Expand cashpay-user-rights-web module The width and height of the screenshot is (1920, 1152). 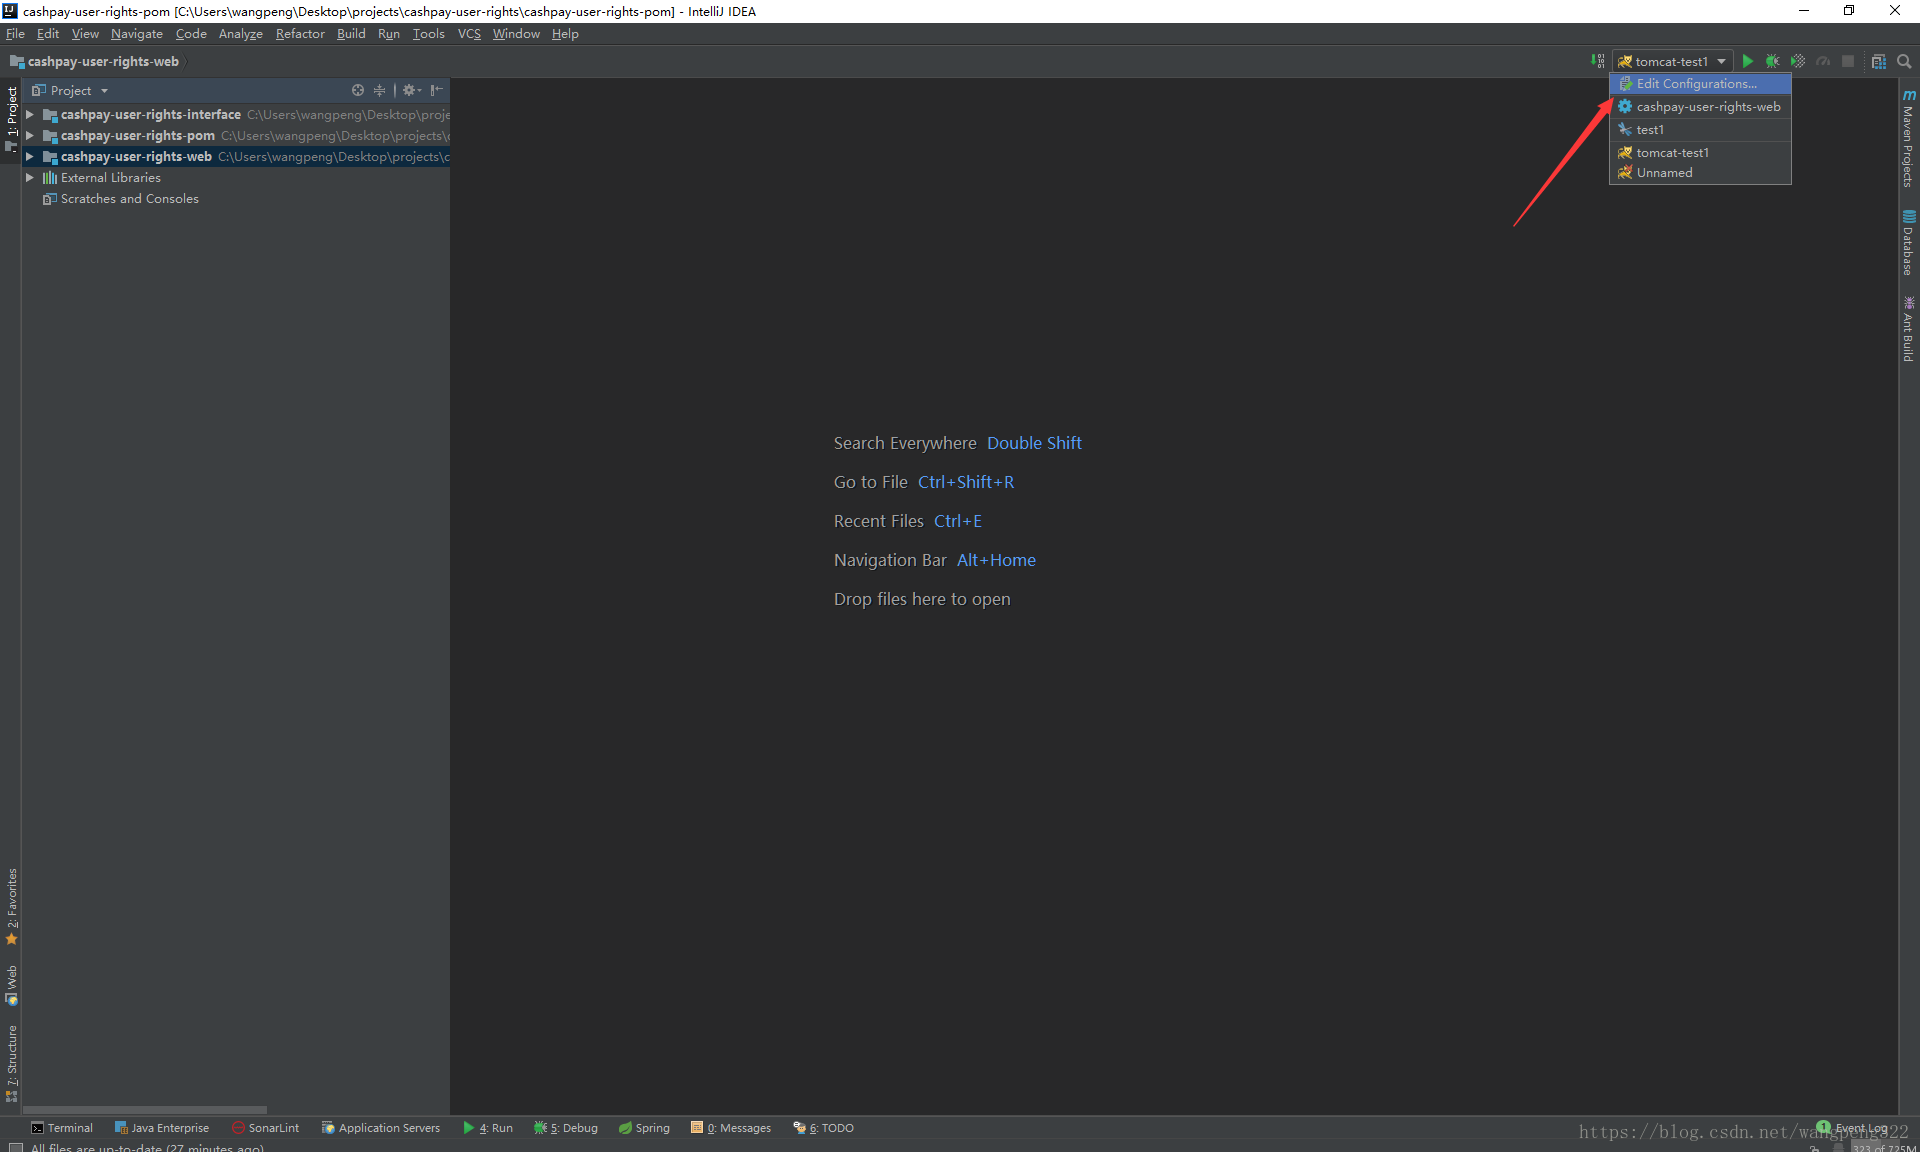[x=30, y=157]
